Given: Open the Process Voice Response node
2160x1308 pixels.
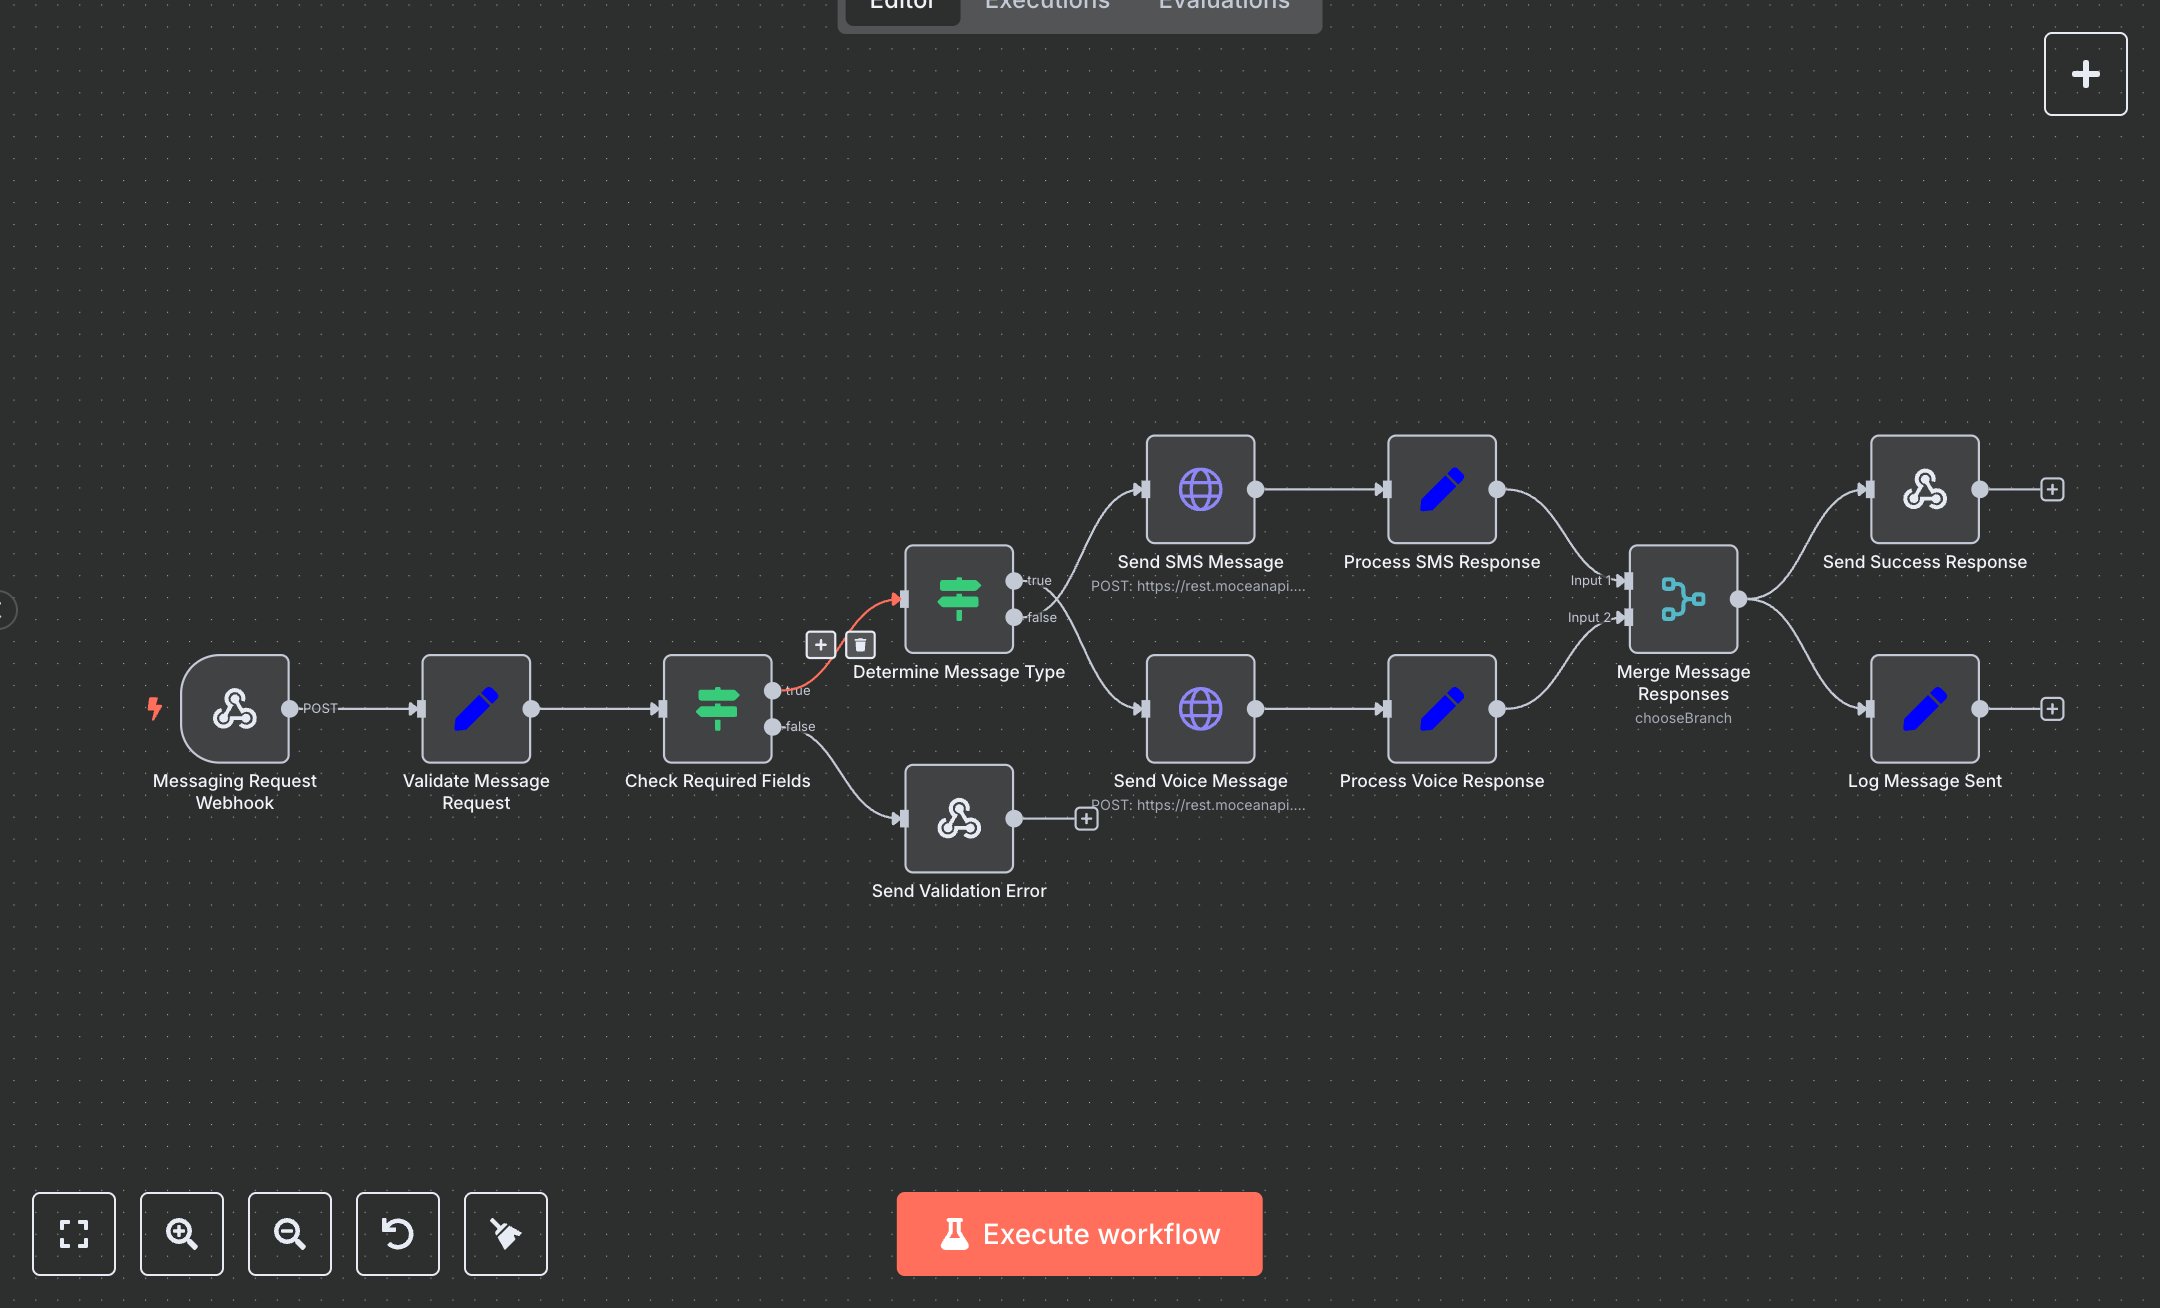Looking at the screenshot, I should (x=1441, y=709).
